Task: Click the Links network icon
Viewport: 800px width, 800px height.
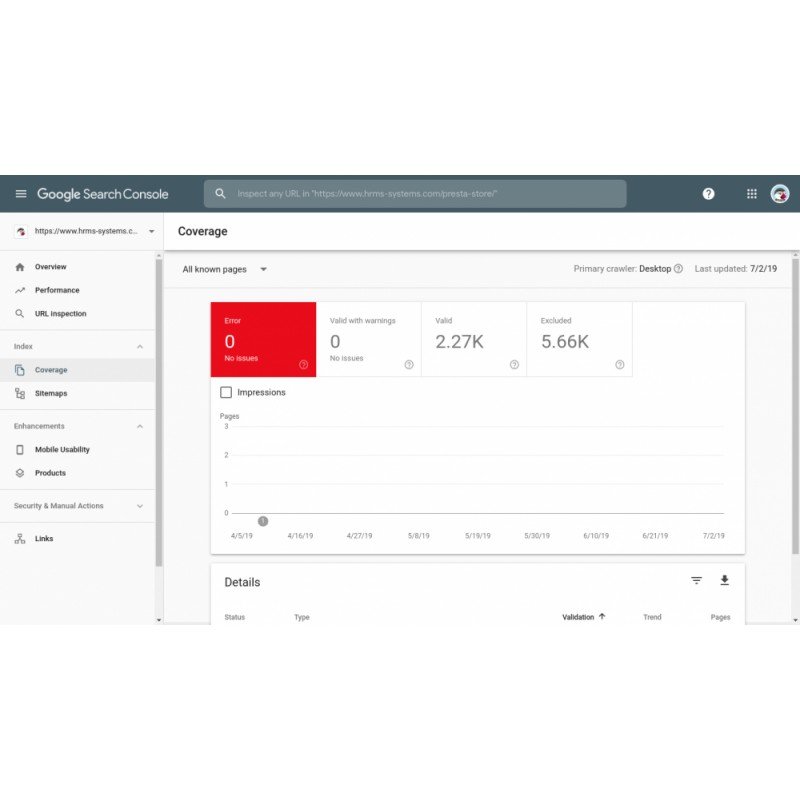Action: 20,539
